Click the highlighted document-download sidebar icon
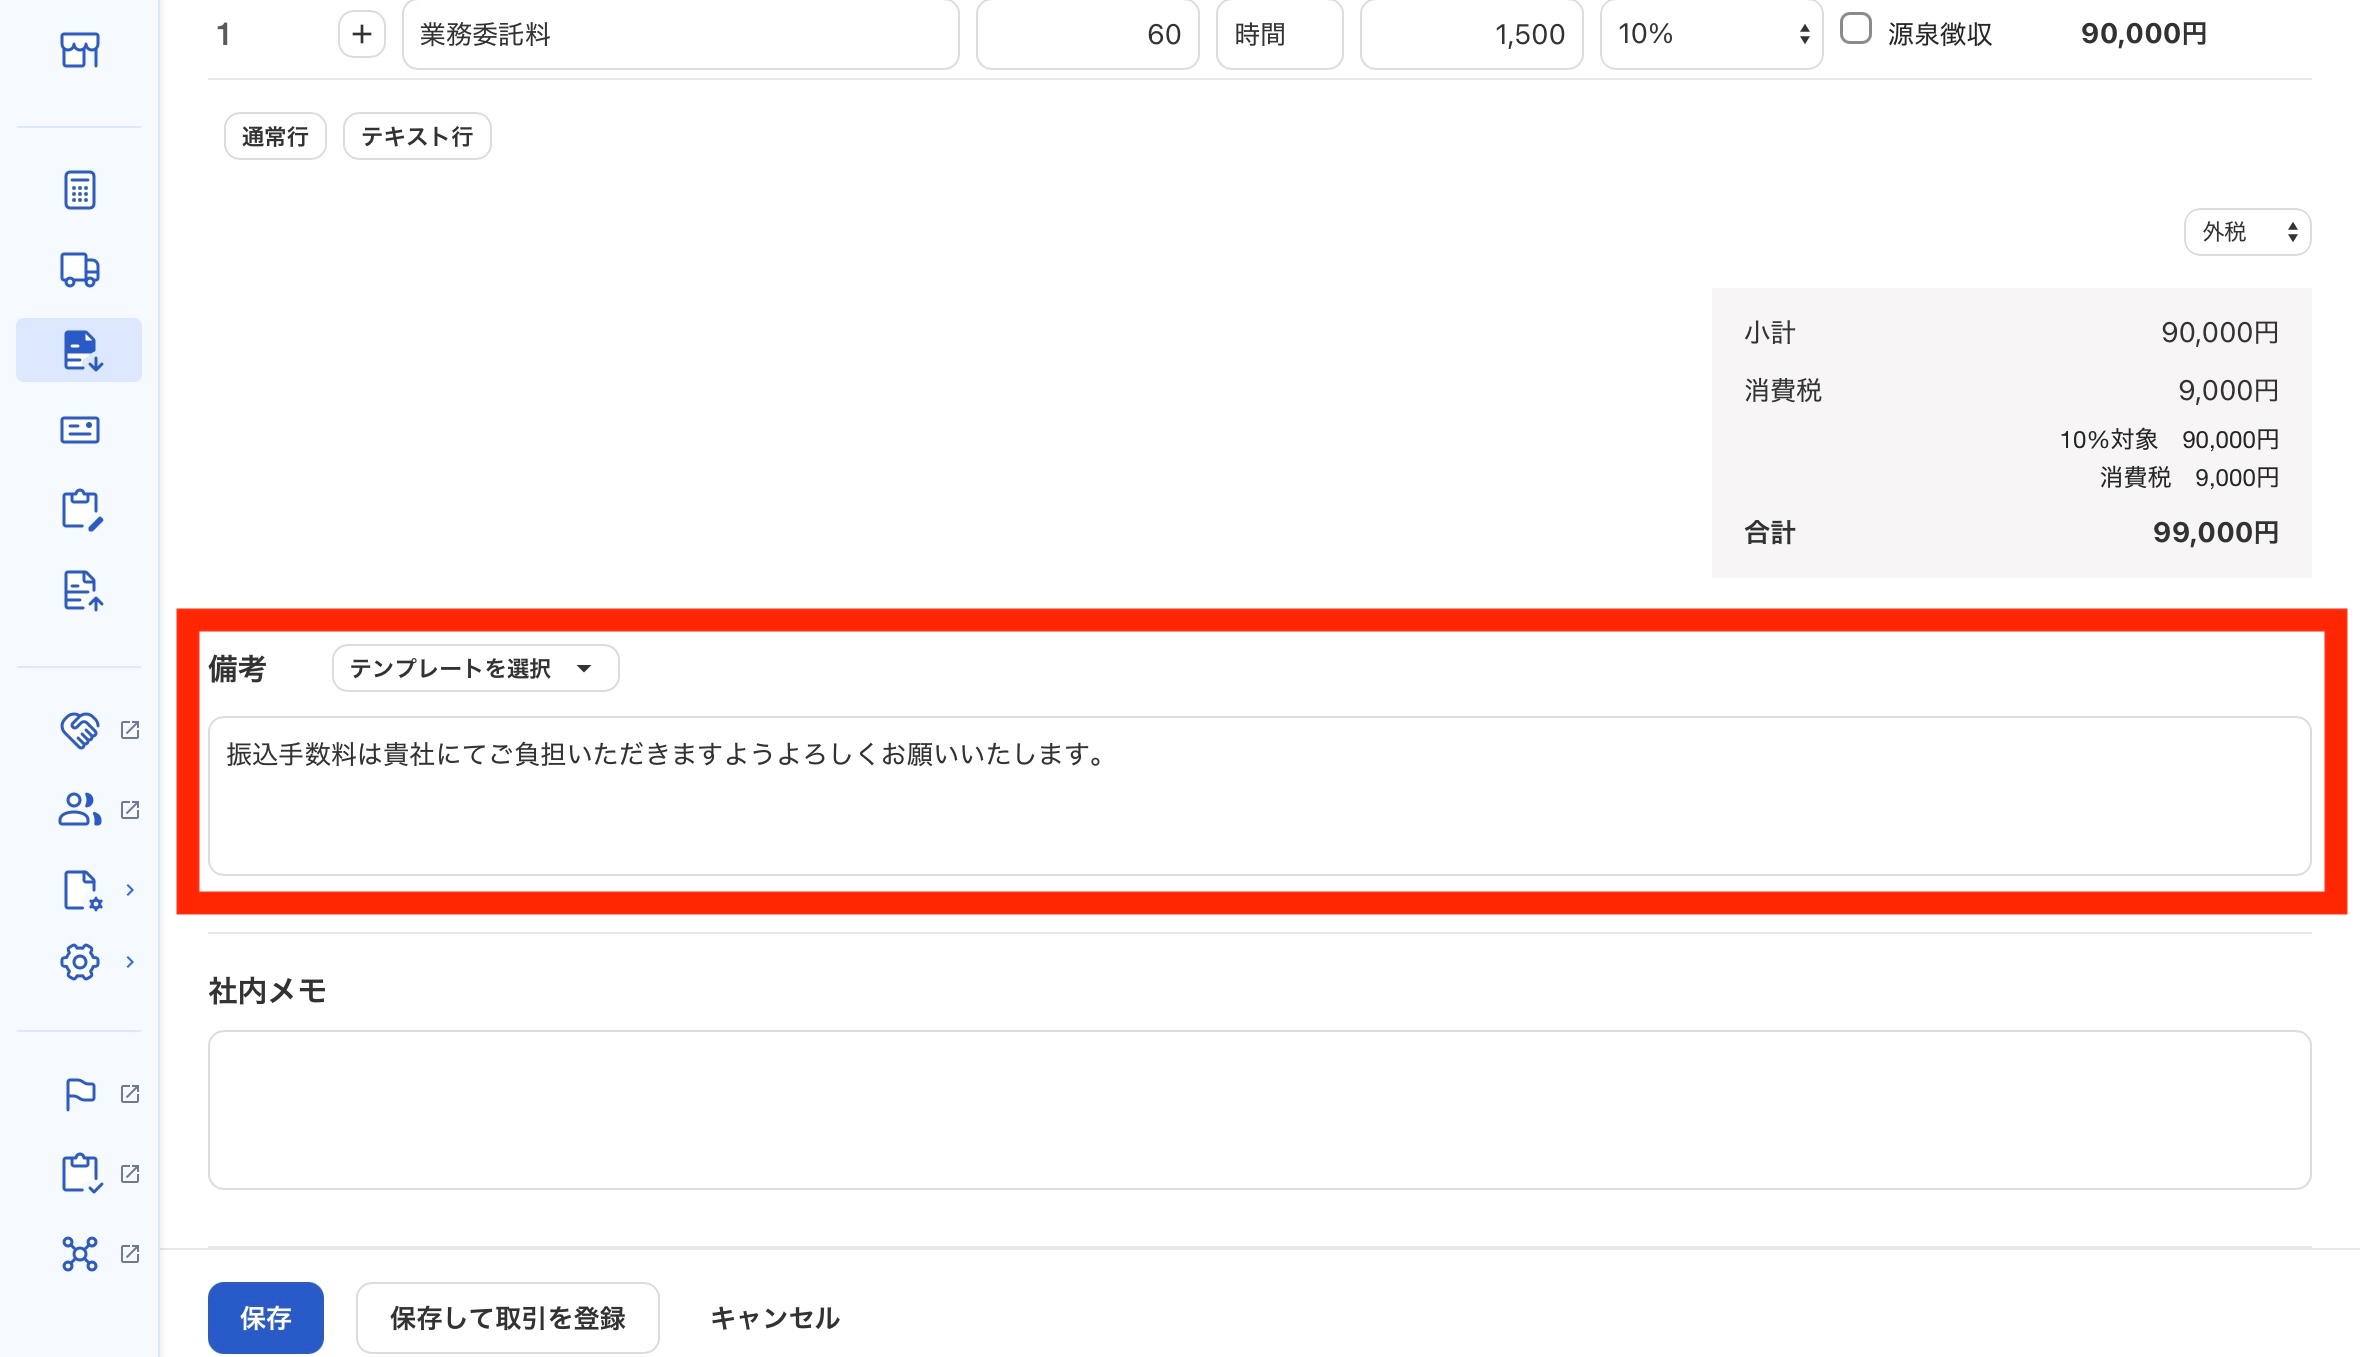The height and width of the screenshot is (1357, 2360). [80, 350]
